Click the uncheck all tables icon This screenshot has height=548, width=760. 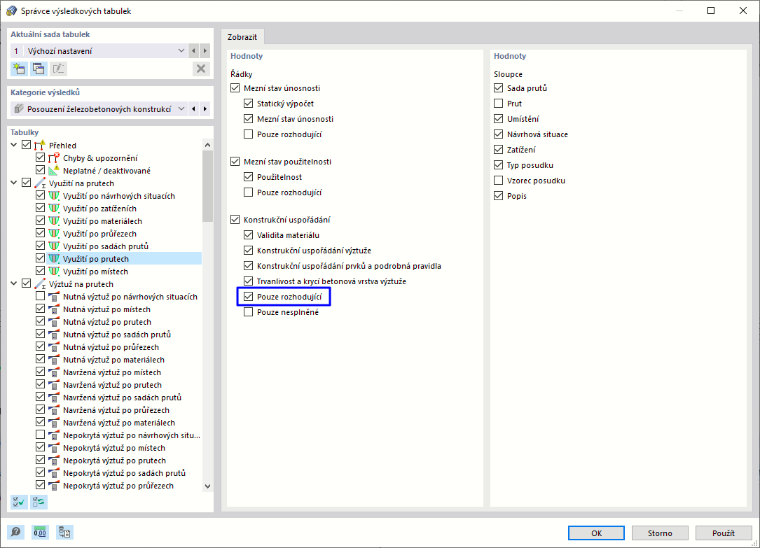[38, 502]
